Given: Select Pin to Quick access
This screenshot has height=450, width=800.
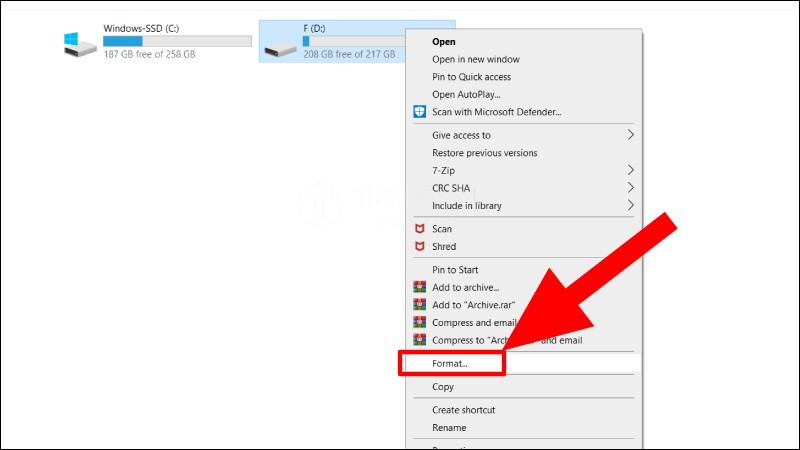Looking at the screenshot, I should (471, 77).
